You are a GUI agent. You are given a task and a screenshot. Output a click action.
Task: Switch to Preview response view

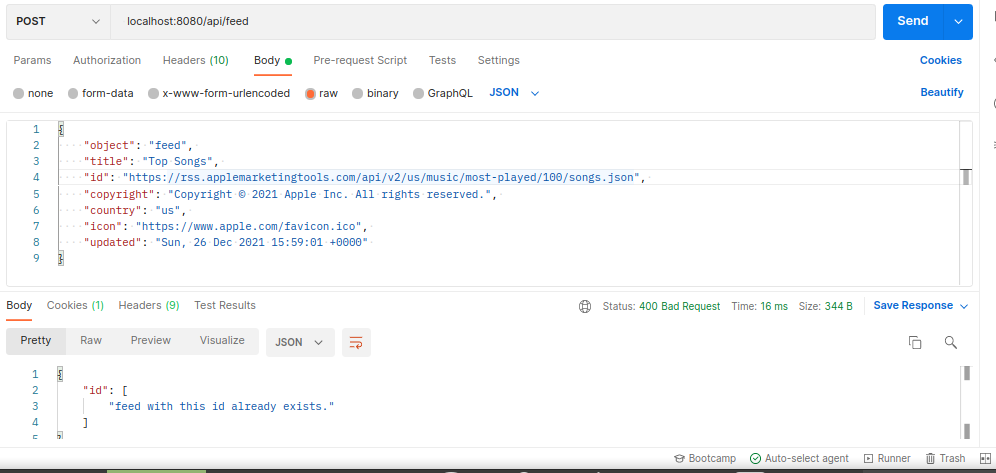151,341
